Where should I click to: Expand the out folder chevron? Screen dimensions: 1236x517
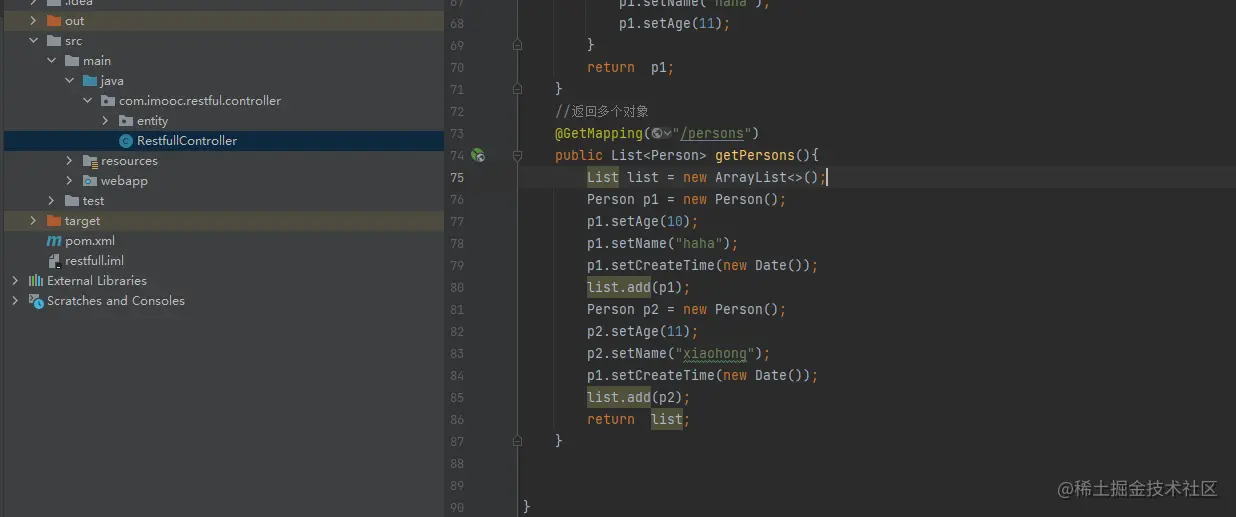pos(33,21)
